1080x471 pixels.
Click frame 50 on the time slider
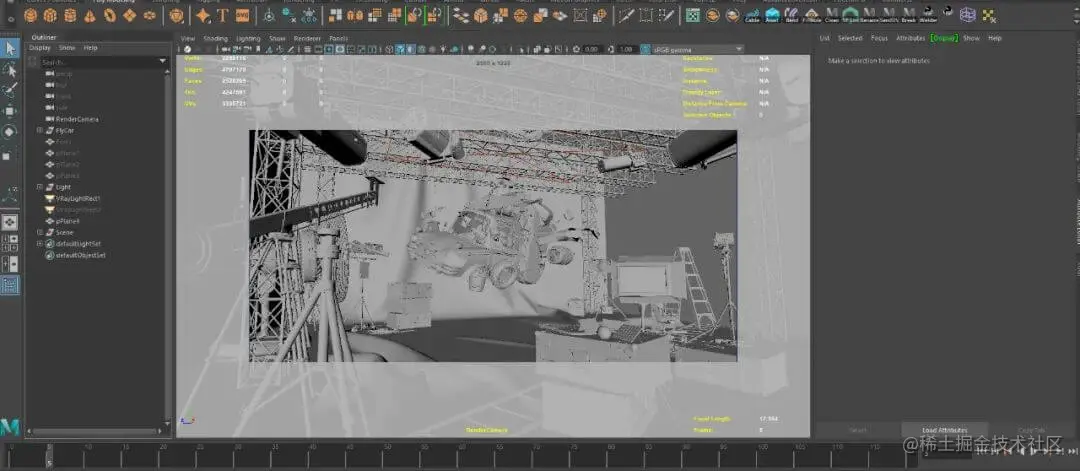(x=387, y=454)
